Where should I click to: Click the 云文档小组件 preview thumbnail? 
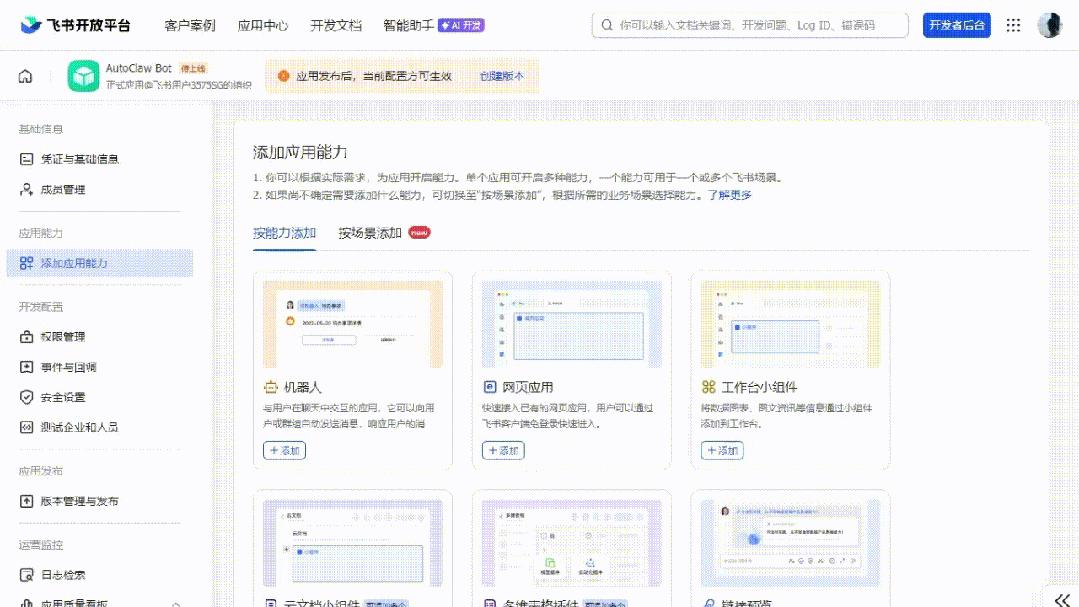tap(353, 543)
